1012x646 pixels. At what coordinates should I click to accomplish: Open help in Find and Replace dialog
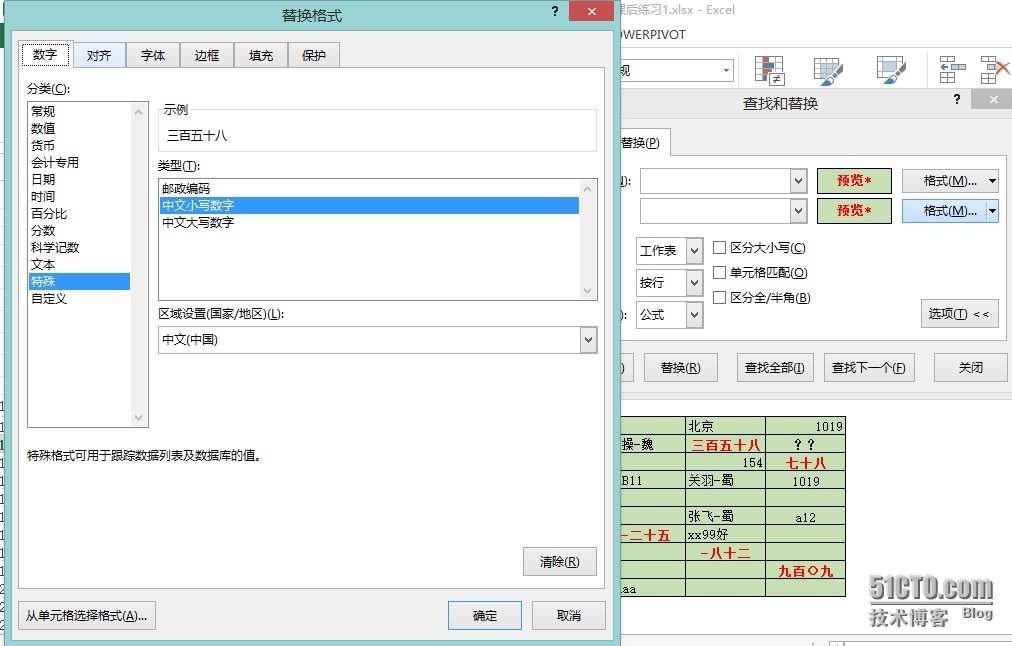[x=957, y=99]
